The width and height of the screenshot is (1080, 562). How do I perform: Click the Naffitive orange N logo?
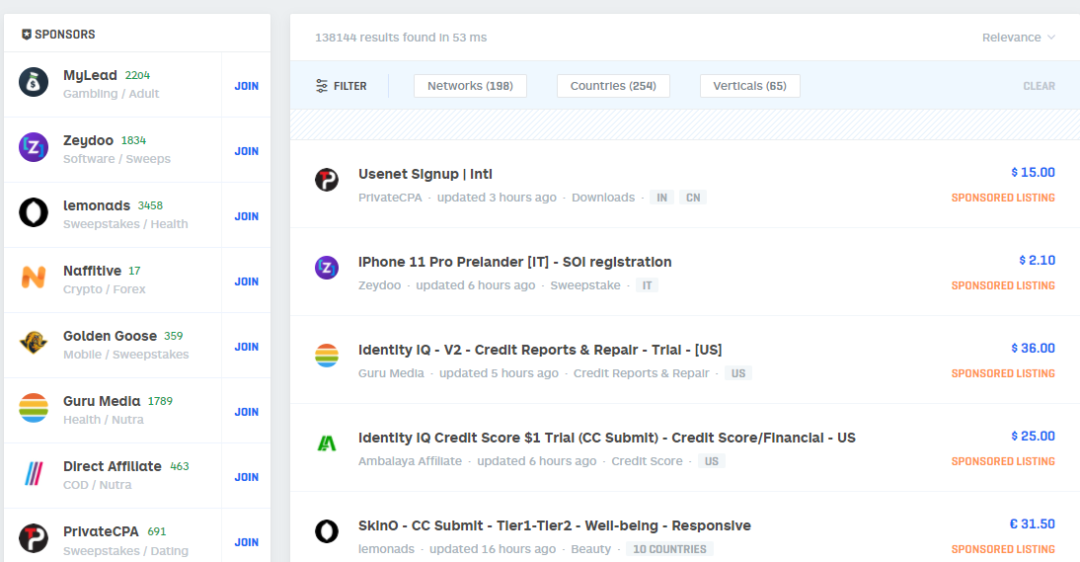tap(34, 278)
